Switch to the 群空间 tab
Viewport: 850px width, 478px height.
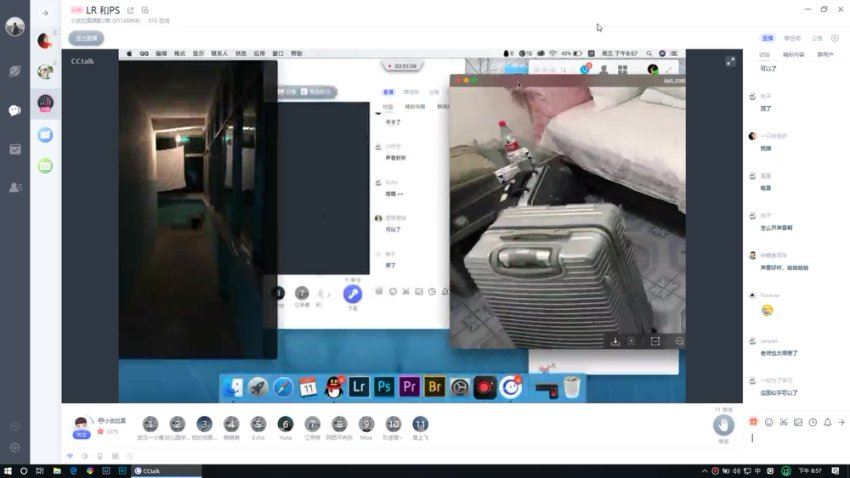792,38
